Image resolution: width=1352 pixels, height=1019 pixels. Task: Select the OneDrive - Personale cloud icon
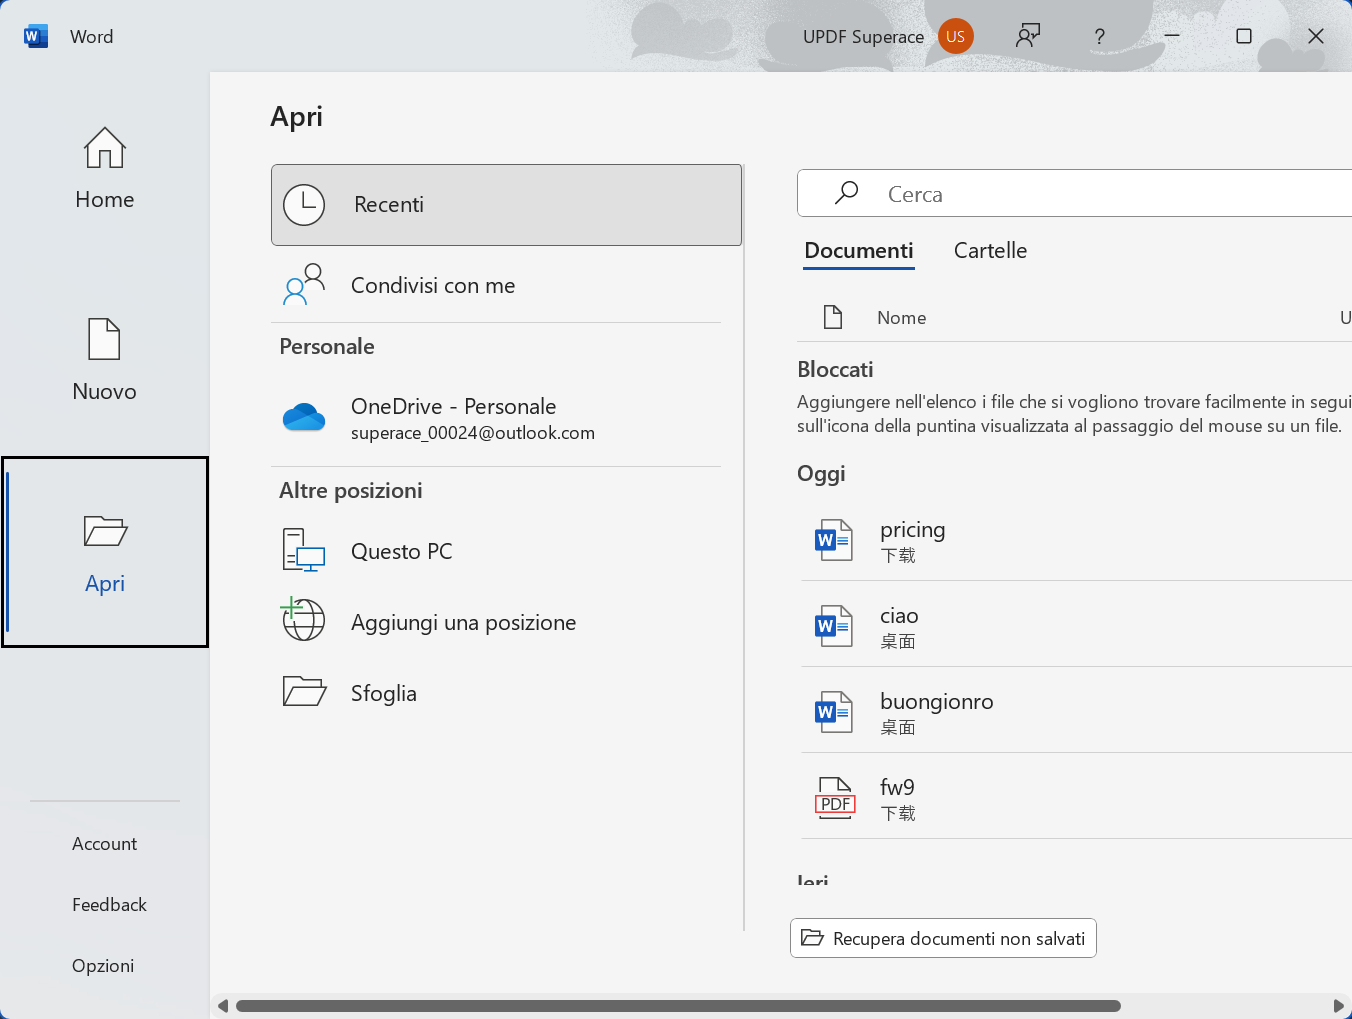304,417
